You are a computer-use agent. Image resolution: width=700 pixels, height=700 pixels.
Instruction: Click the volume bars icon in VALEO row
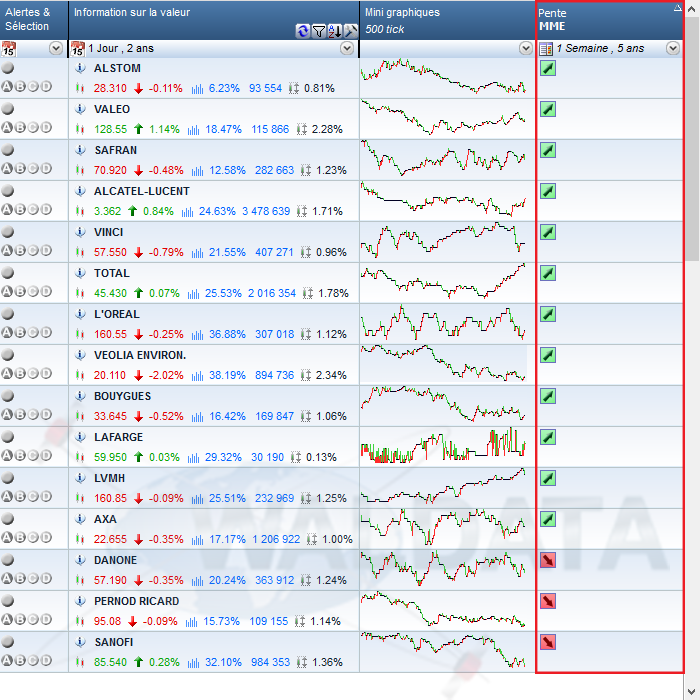point(193,129)
